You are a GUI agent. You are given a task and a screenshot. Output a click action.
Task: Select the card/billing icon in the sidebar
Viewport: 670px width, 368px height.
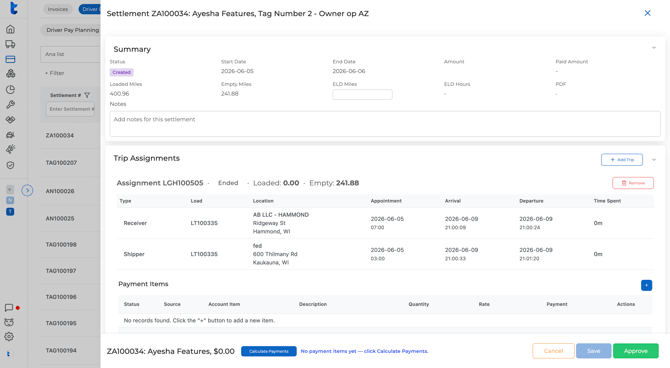coord(10,59)
